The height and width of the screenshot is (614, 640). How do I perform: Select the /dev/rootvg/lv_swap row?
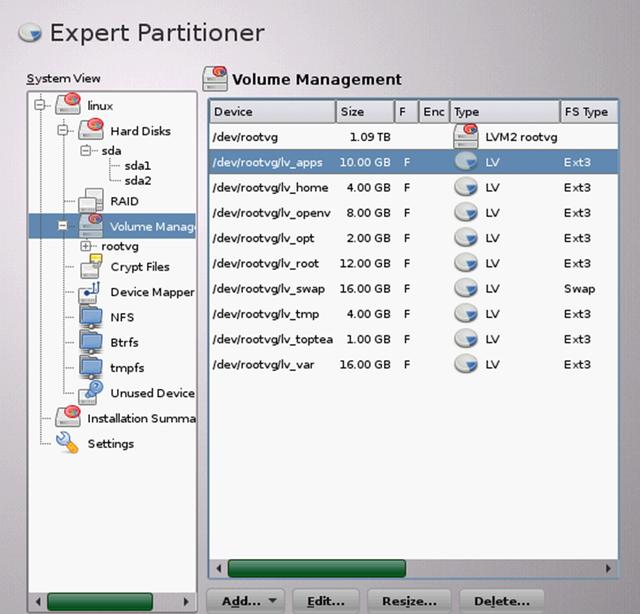point(413,289)
